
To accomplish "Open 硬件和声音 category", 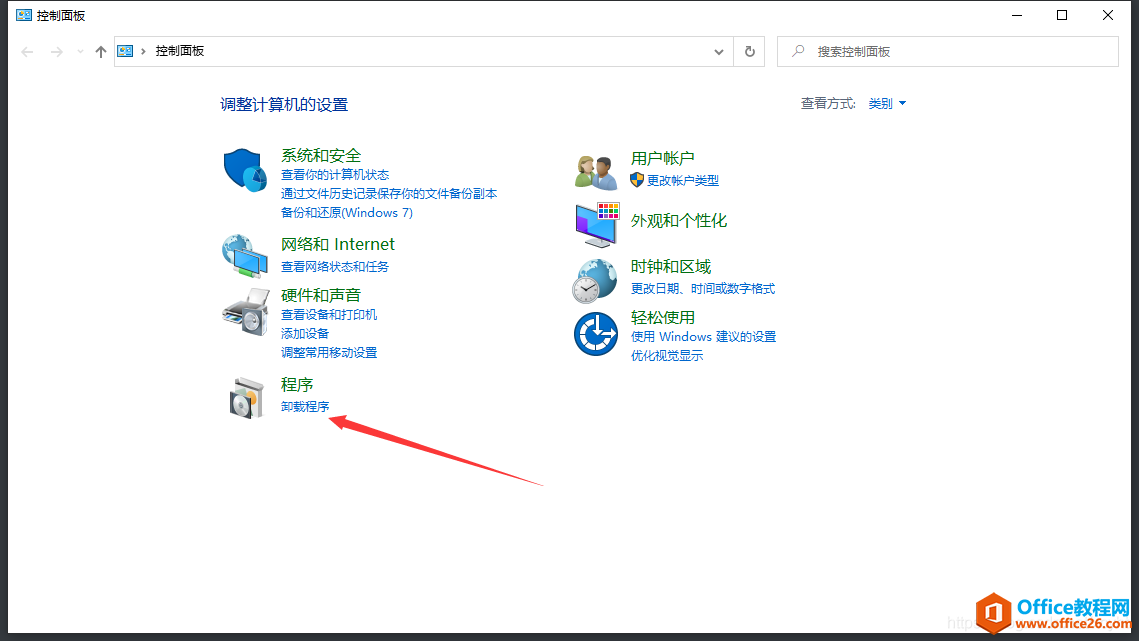I will pos(320,295).
